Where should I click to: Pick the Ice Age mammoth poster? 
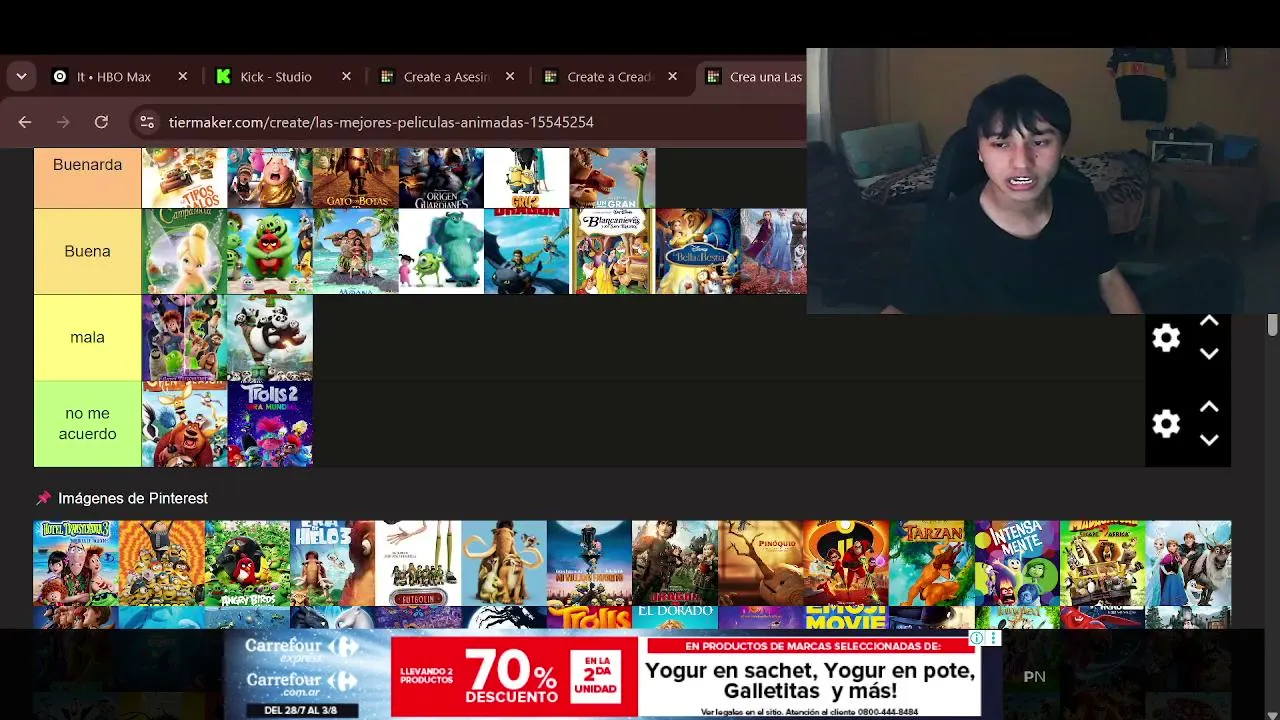(x=504, y=563)
